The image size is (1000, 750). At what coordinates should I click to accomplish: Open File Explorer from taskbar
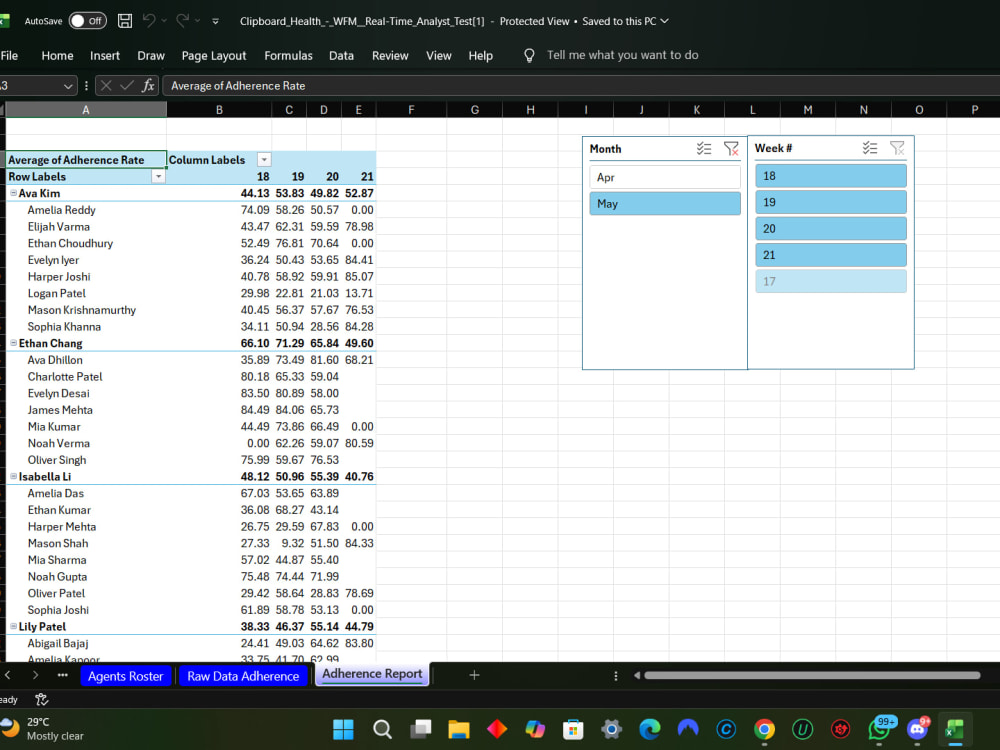(459, 729)
